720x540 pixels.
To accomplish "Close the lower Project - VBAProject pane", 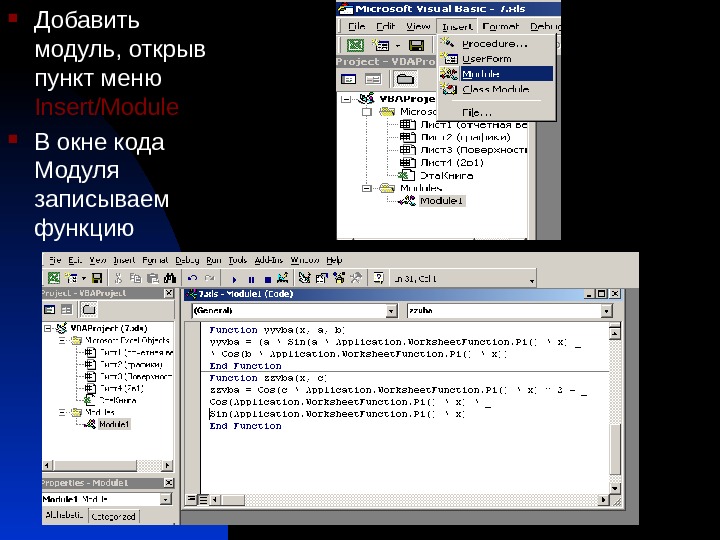I will click(169, 293).
